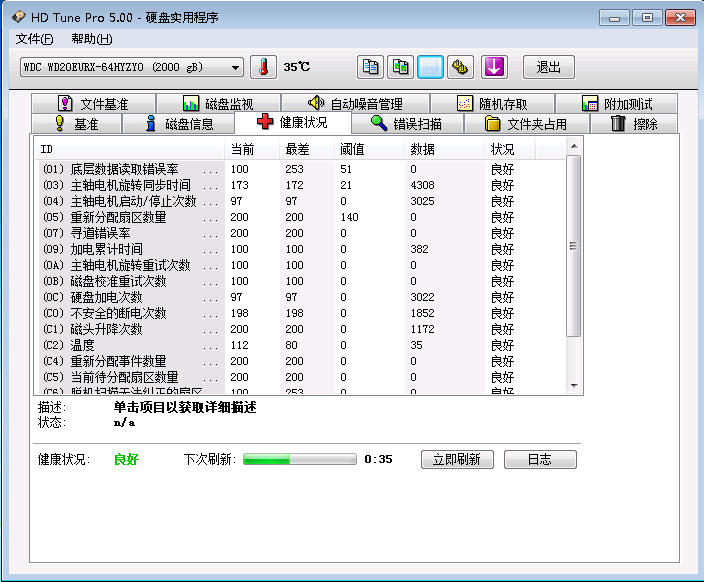The width and height of the screenshot is (704, 582).
Task: Switch to the 基准 tab
Action: 77,123
